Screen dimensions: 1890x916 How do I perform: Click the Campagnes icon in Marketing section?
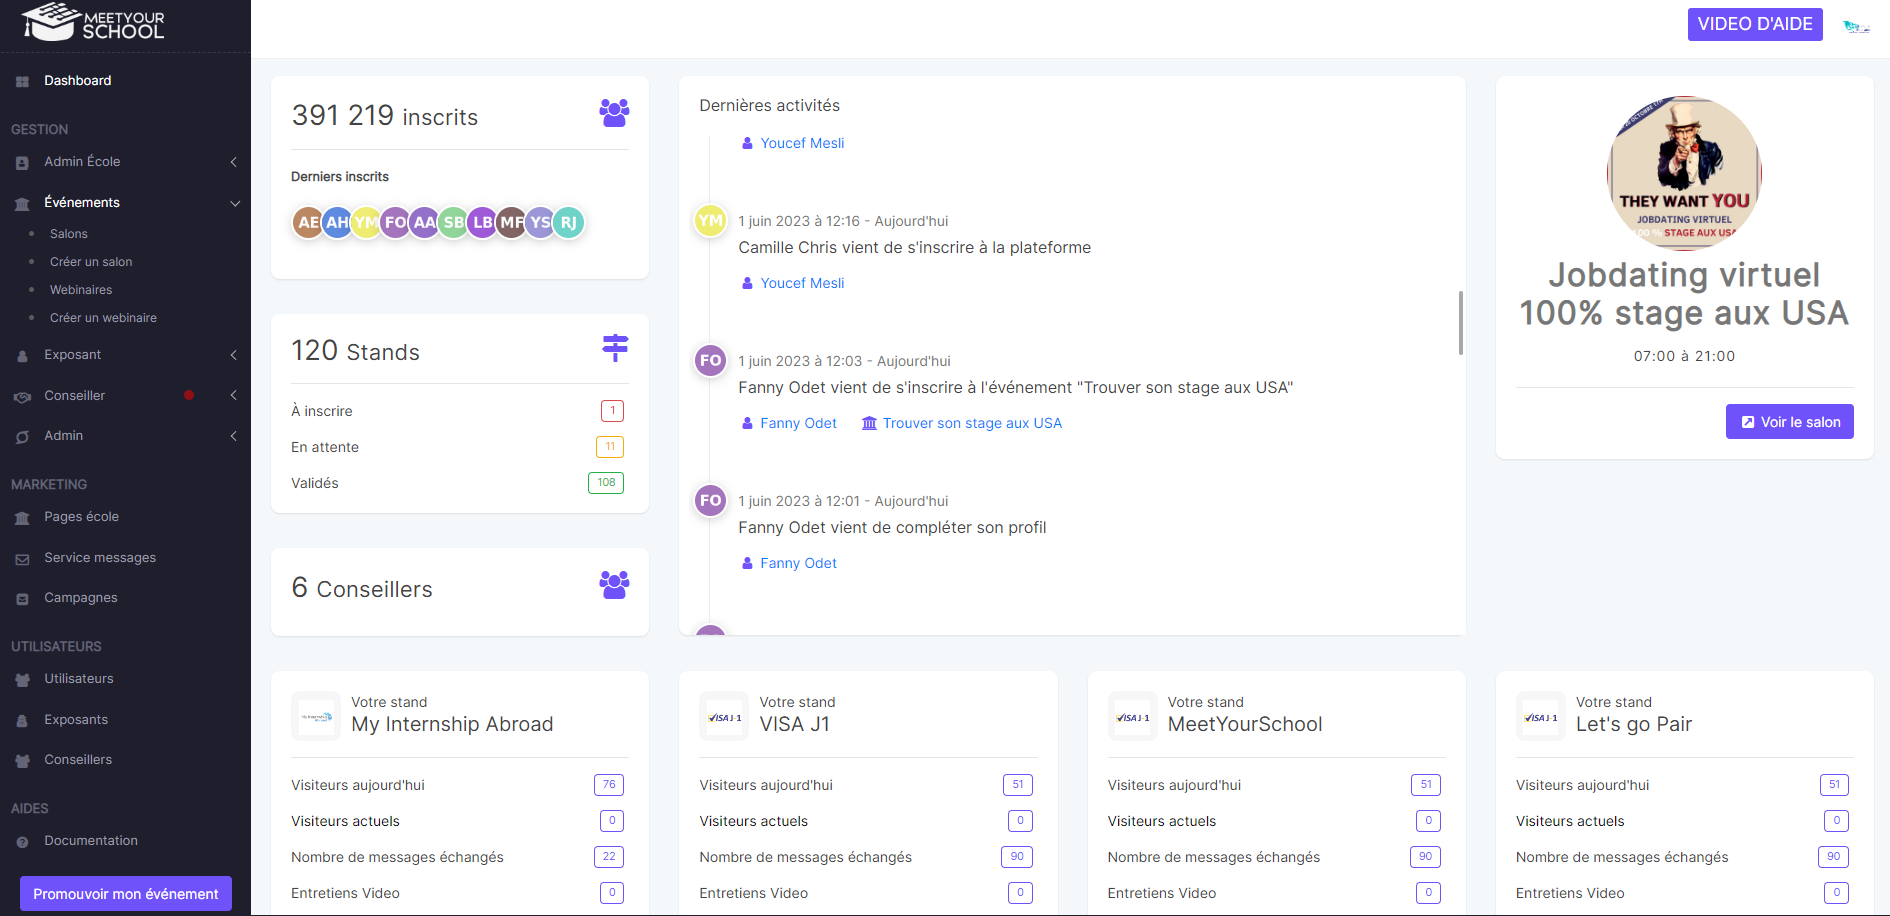pos(21,597)
